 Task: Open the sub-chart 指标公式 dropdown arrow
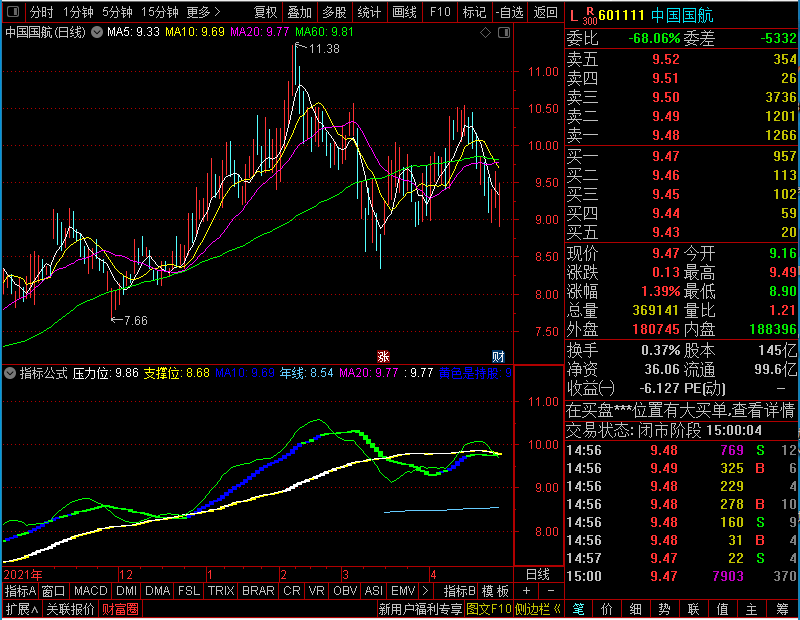tap(10, 373)
